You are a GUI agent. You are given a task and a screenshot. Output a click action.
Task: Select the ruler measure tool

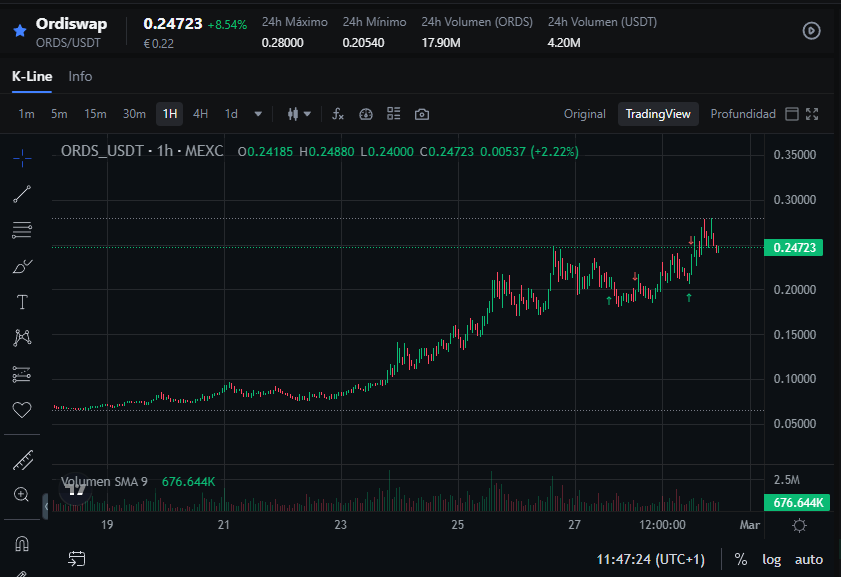pos(22,460)
